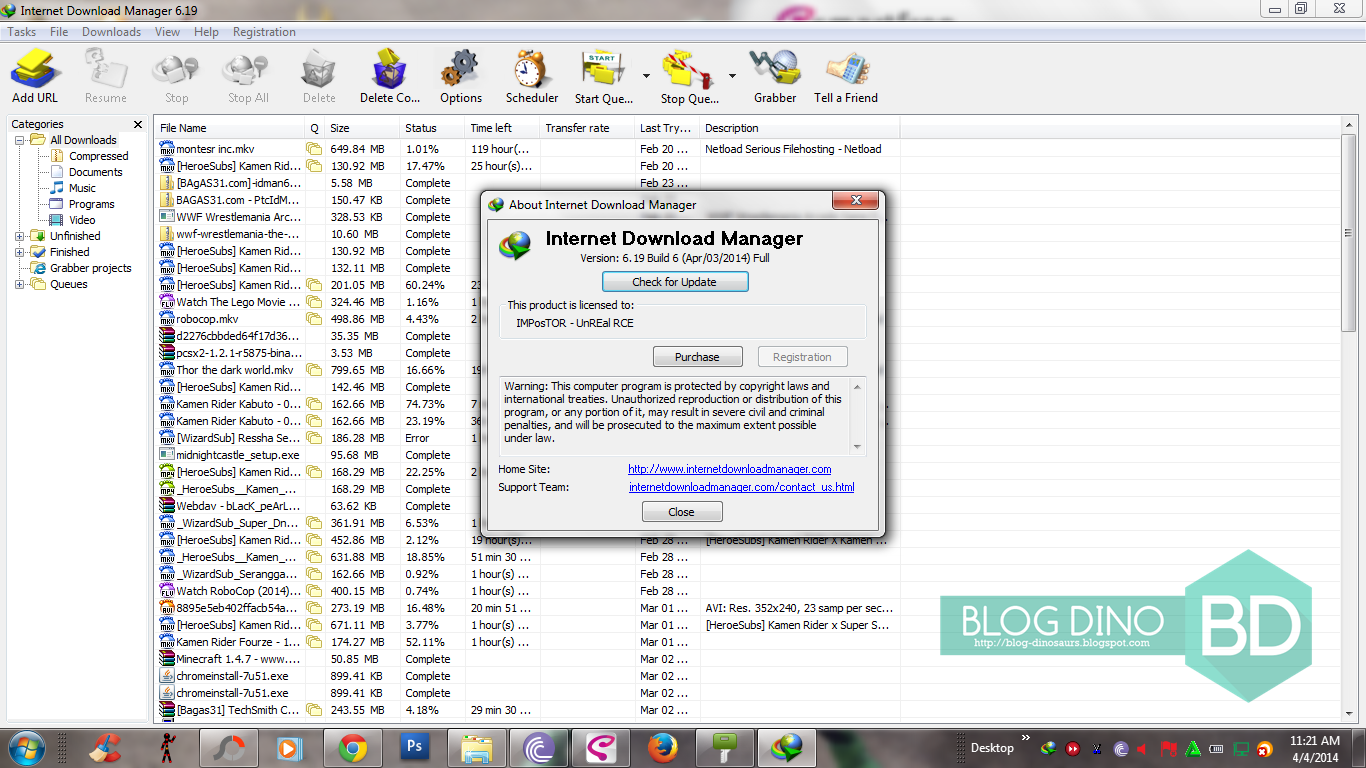Open the Support Team contact link

click(x=741, y=487)
